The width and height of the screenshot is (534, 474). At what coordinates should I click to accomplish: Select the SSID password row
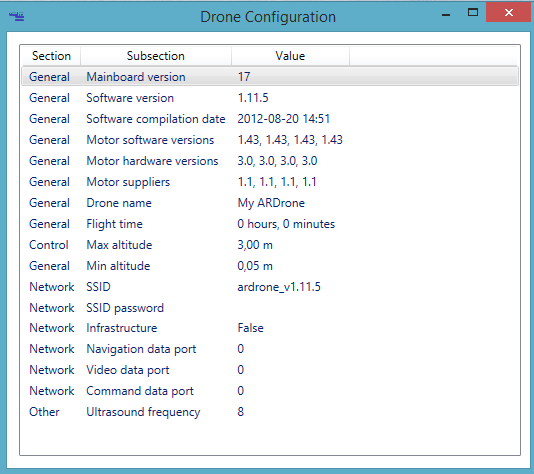[x=270, y=308]
